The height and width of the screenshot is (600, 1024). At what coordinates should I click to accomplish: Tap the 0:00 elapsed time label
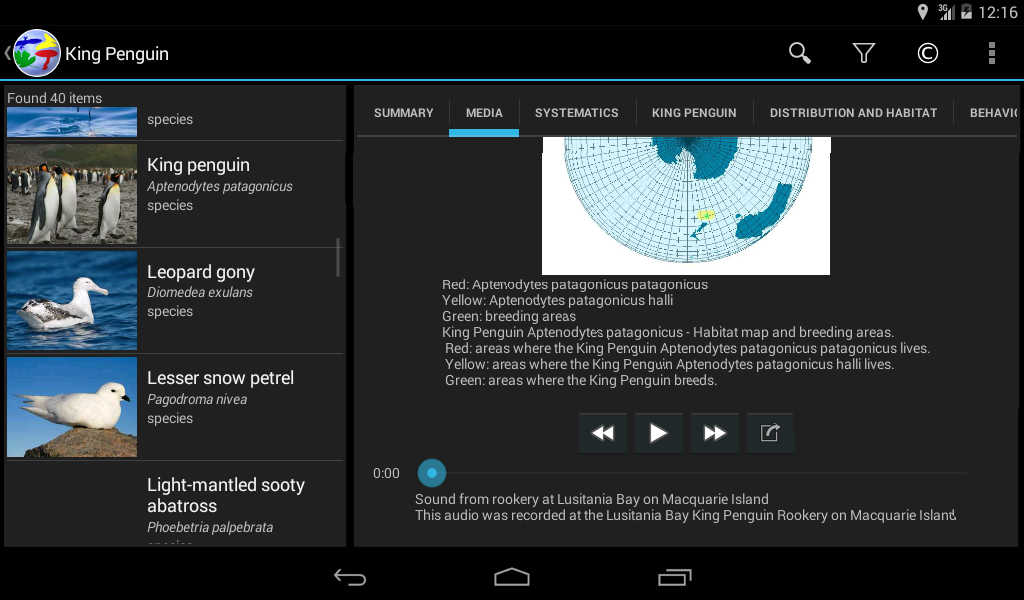coord(386,473)
